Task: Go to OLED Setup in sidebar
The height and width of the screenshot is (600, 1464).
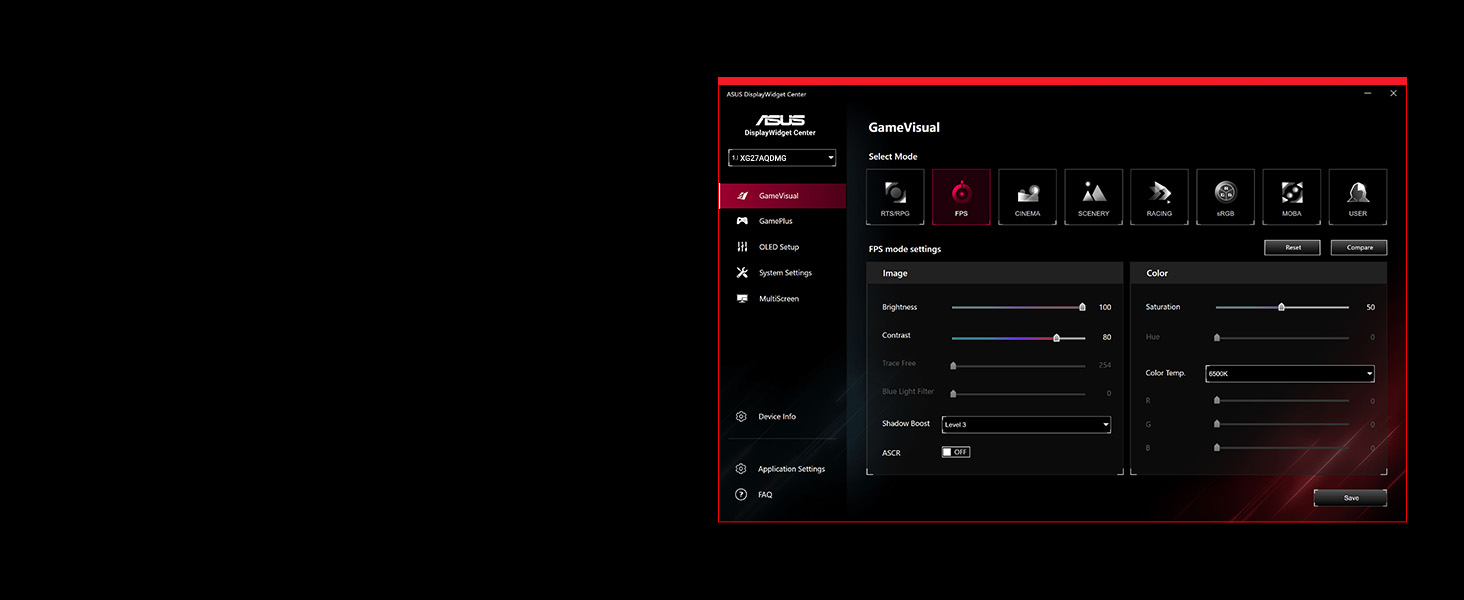Action: click(778, 247)
